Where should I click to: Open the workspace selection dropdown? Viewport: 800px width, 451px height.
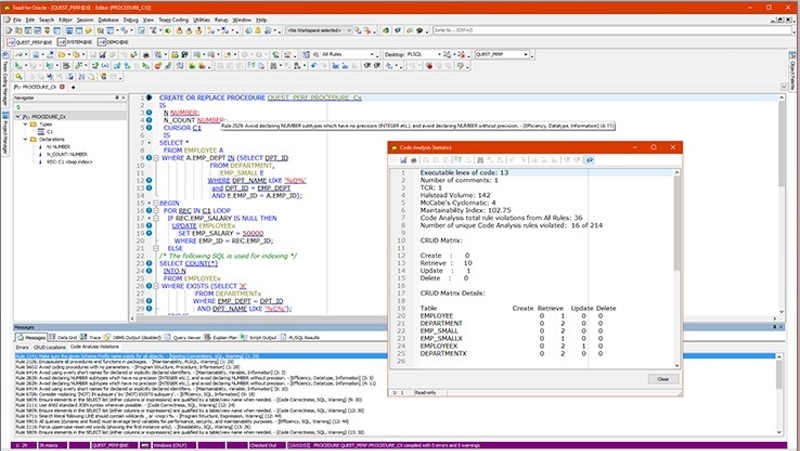[319, 31]
